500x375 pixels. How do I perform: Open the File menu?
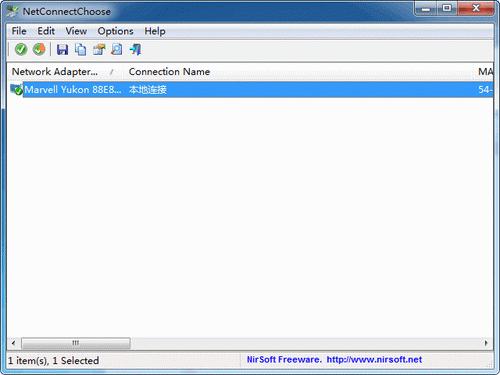coord(19,31)
